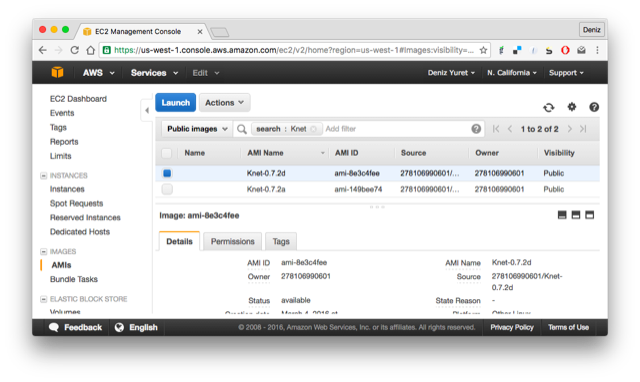Maximize the details pane layout

(x=589, y=215)
